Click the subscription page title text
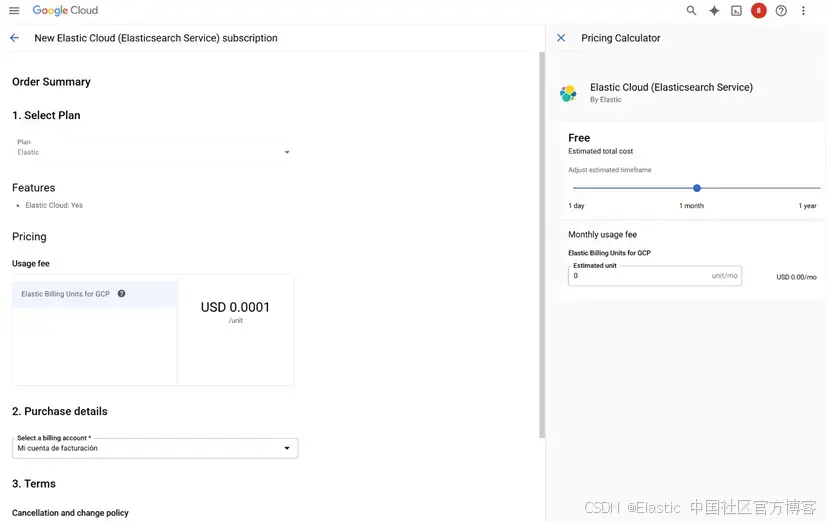This screenshot has width=828, height=523. pyautogui.click(x=156, y=38)
